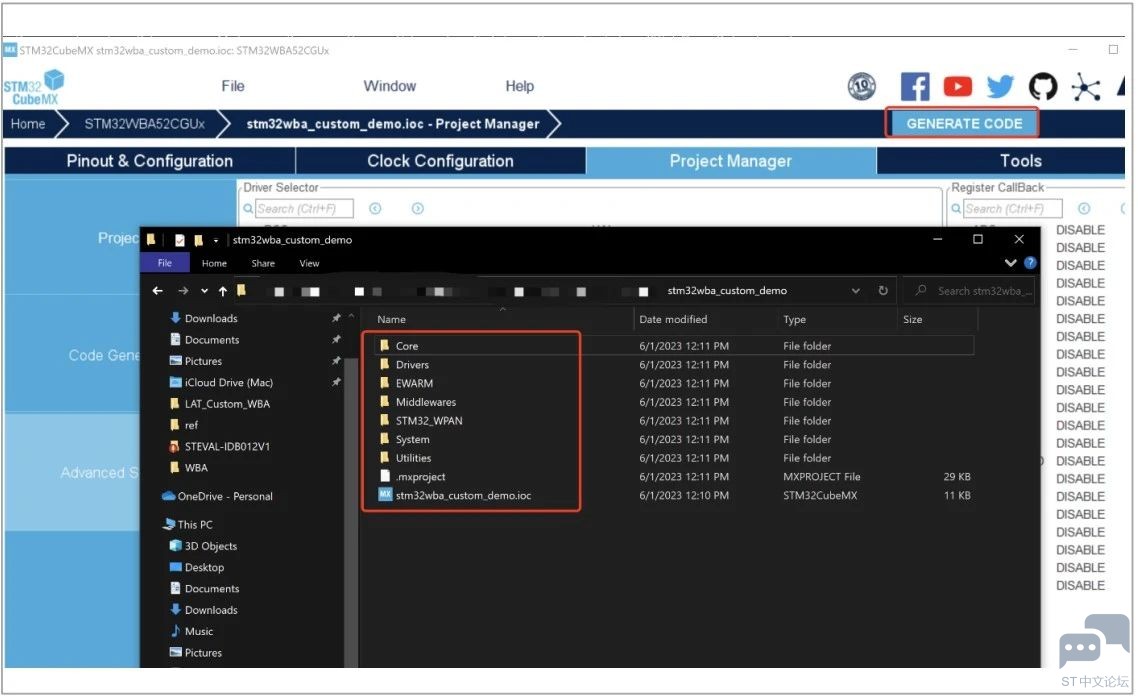Open the address bar history dropdown
This screenshot has width=1138, height=697.
pyautogui.click(x=856, y=291)
